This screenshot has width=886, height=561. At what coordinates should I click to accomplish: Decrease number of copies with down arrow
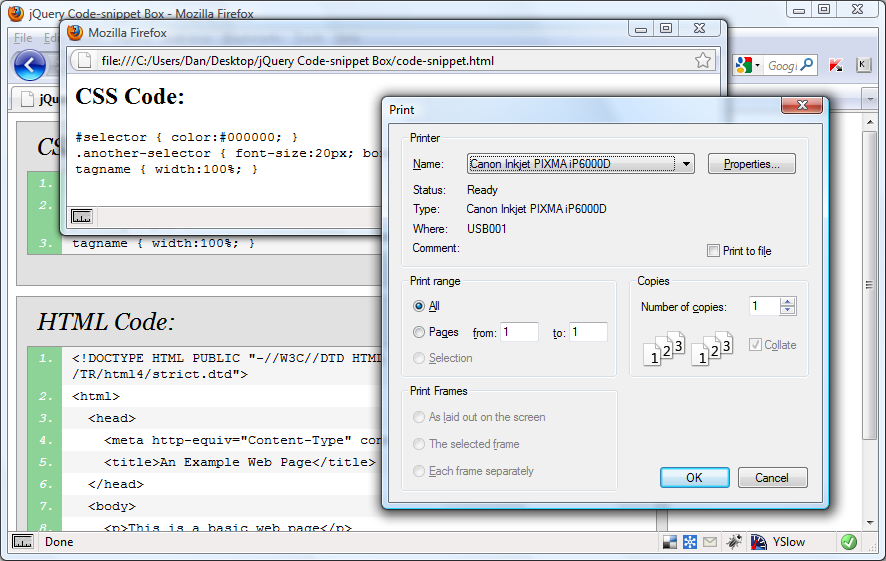pos(788,311)
